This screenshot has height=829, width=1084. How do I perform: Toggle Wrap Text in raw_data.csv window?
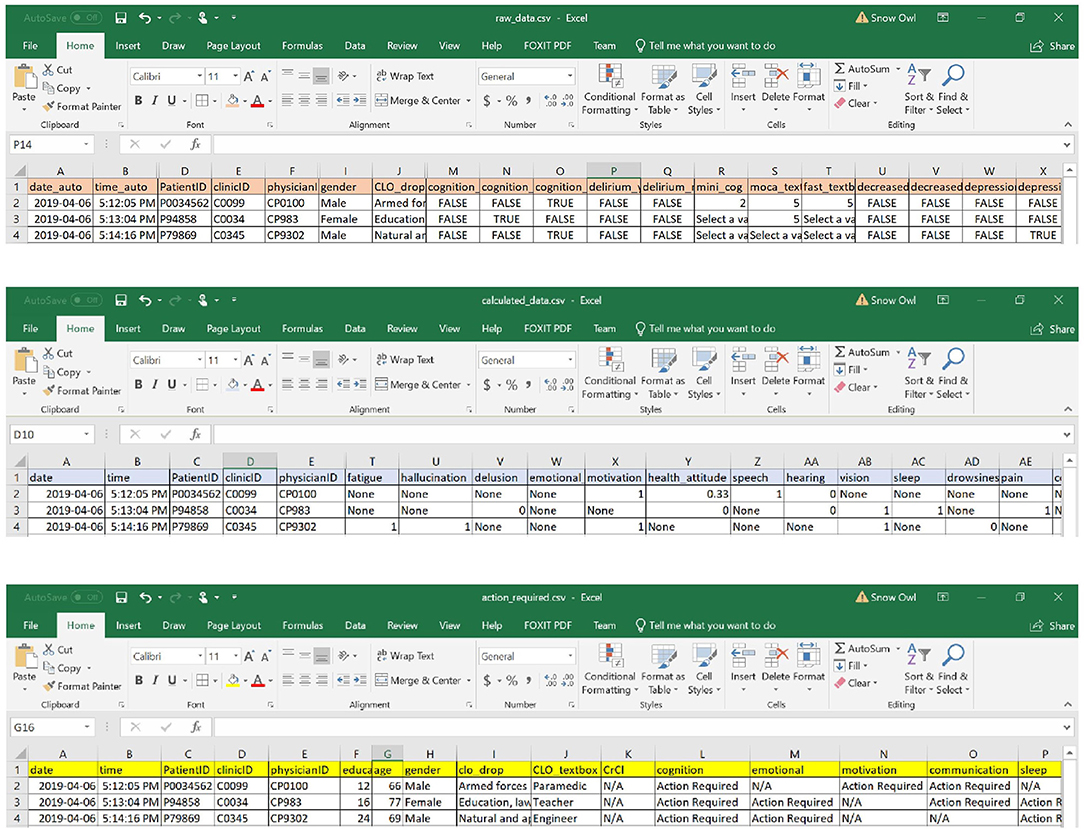[405, 76]
